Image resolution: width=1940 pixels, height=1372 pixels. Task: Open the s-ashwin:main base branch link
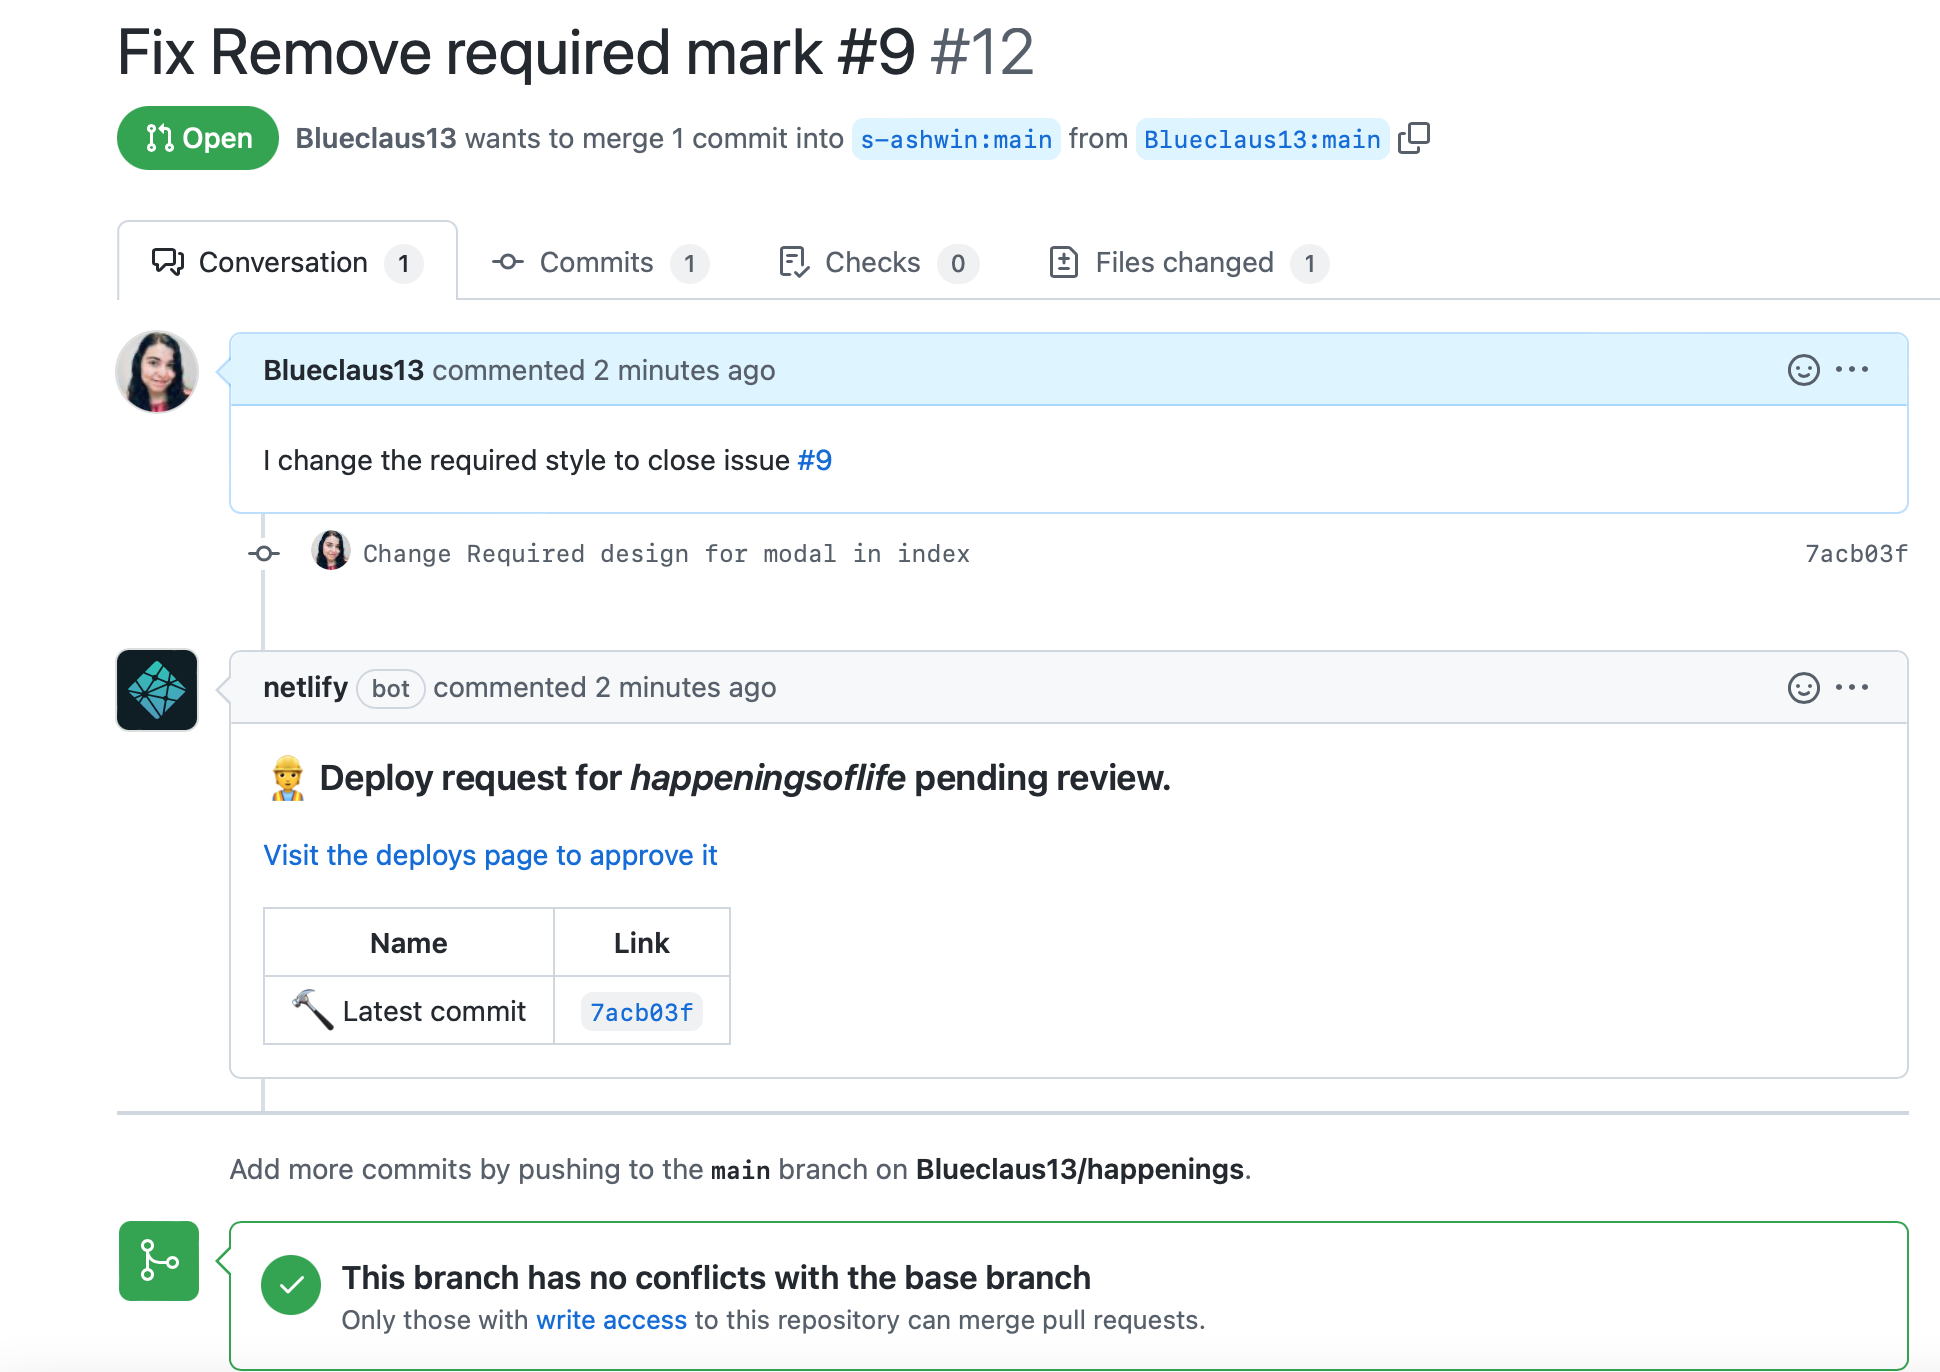tap(955, 139)
